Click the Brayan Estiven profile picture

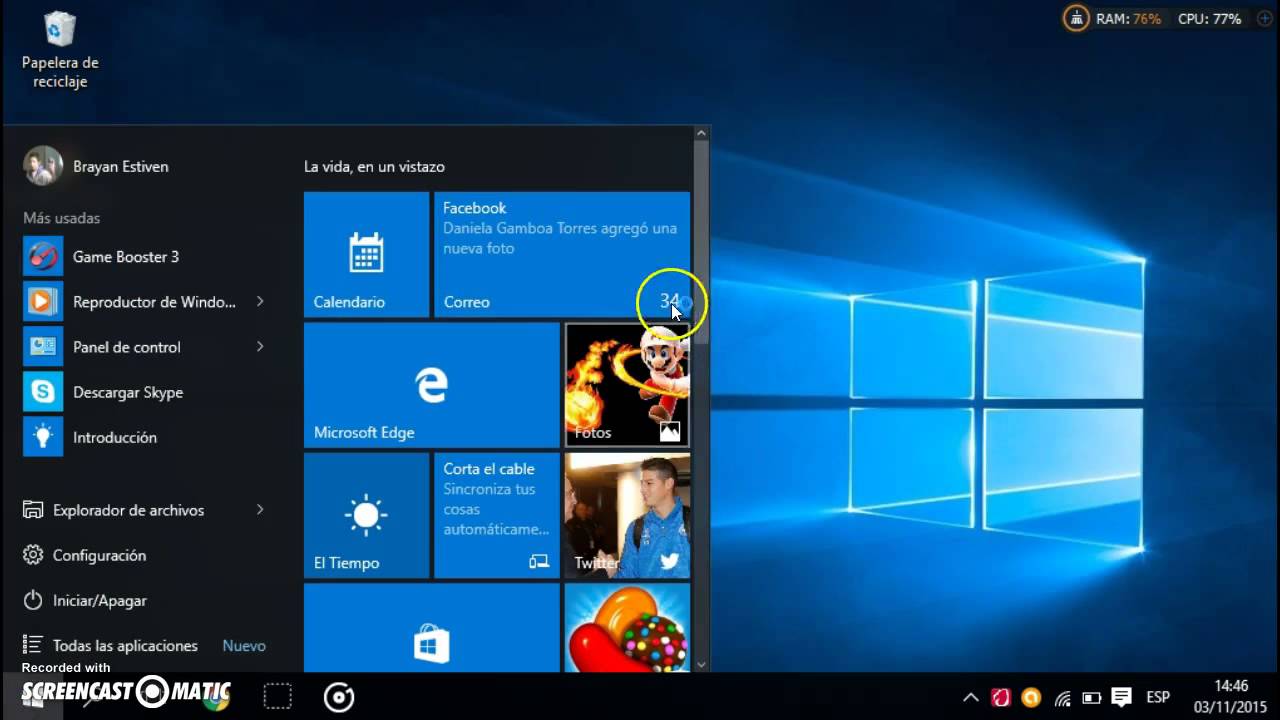pyautogui.click(x=43, y=166)
